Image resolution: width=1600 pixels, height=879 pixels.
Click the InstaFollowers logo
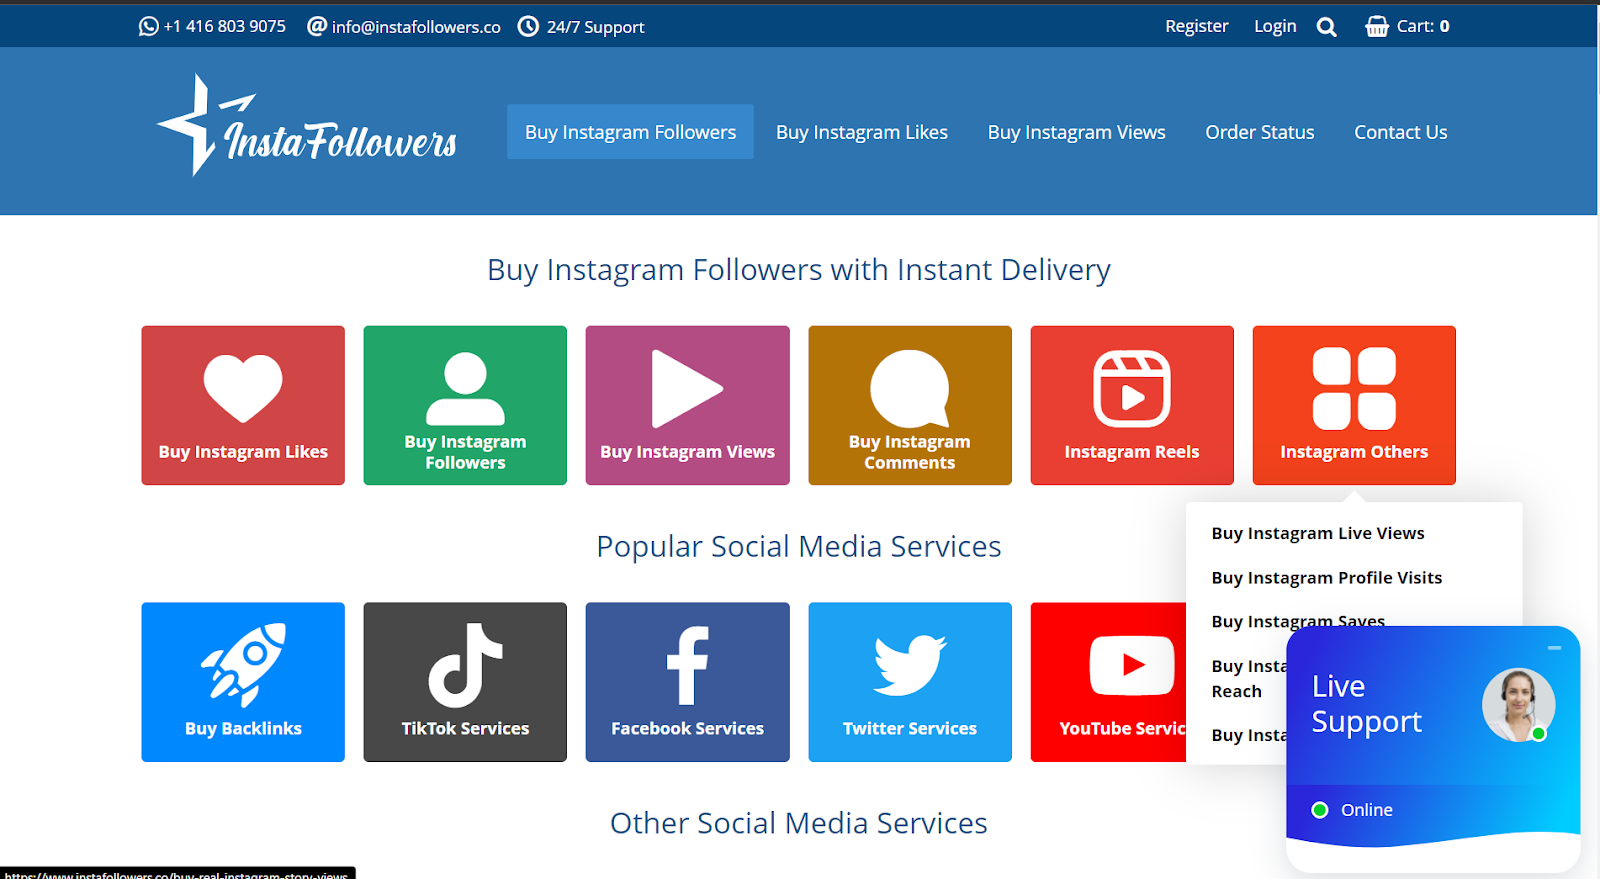307,126
